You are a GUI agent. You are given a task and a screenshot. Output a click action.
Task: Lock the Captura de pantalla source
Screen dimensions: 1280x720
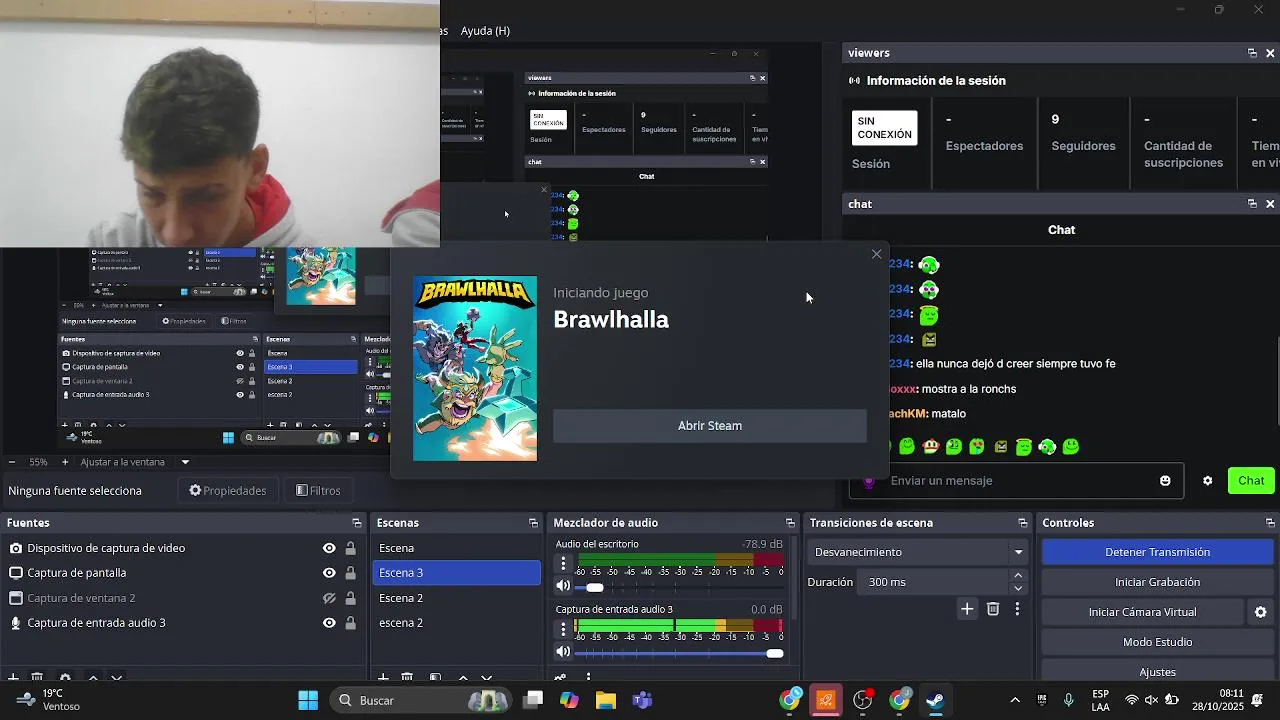point(351,573)
